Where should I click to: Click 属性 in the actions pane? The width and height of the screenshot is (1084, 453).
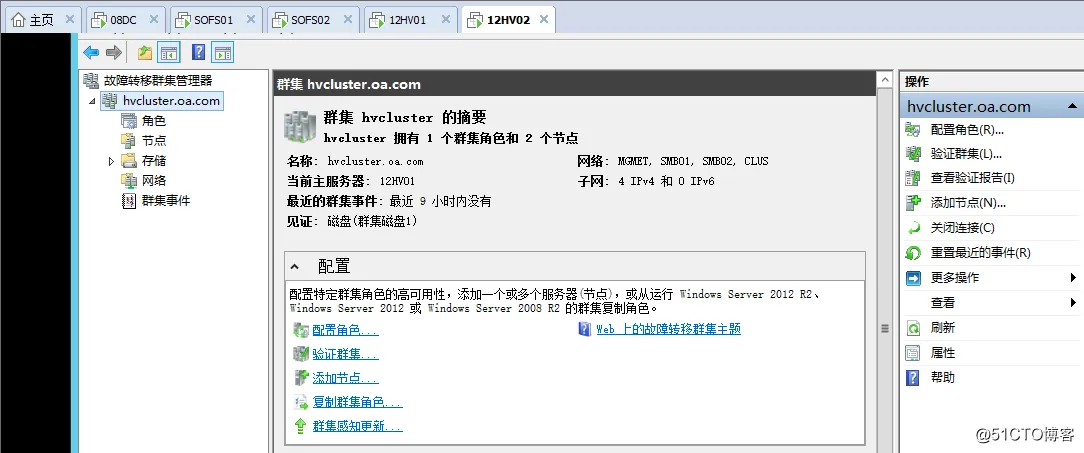coord(943,353)
